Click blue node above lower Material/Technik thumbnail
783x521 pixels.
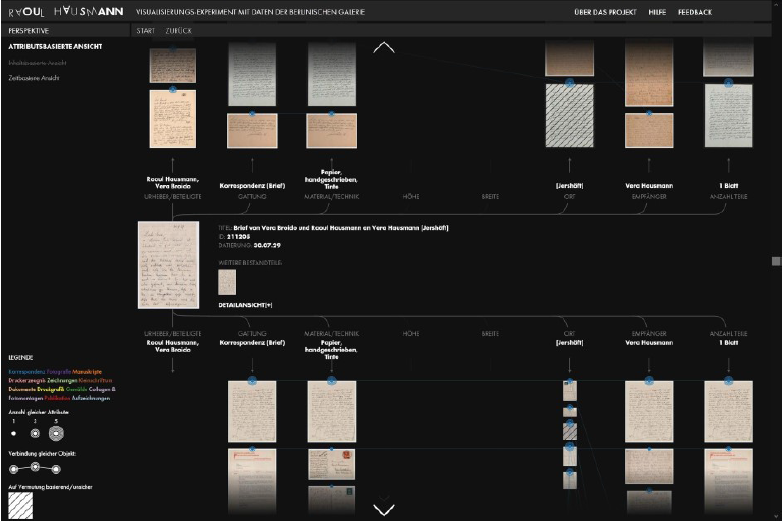(x=331, y=381)
